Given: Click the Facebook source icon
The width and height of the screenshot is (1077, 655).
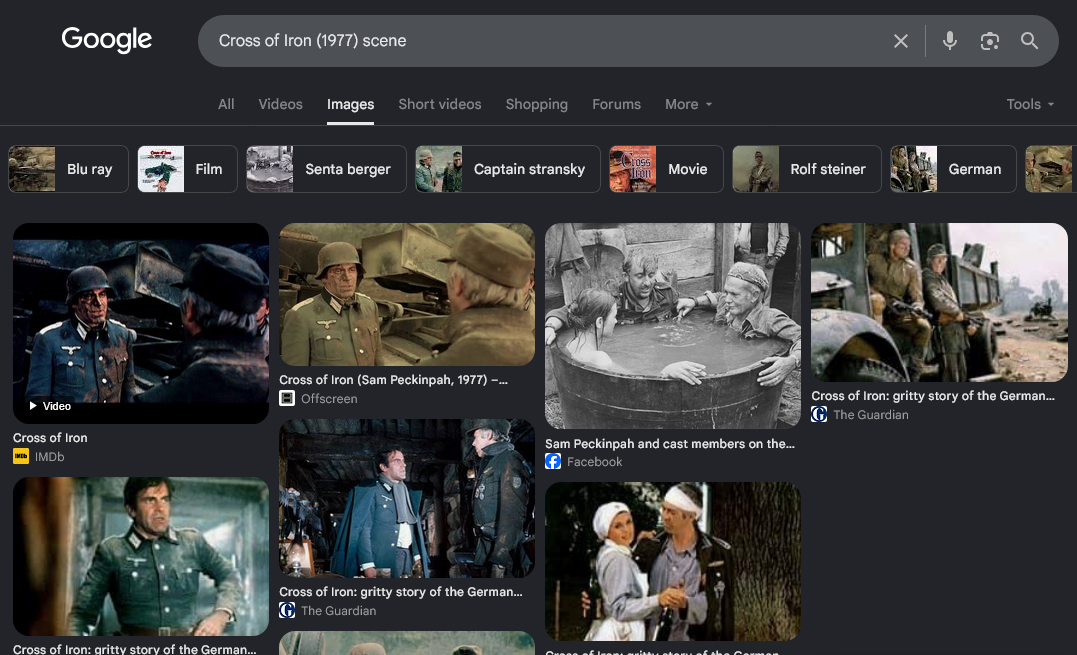Looking at the screenshot, I should tap(553, 461).
